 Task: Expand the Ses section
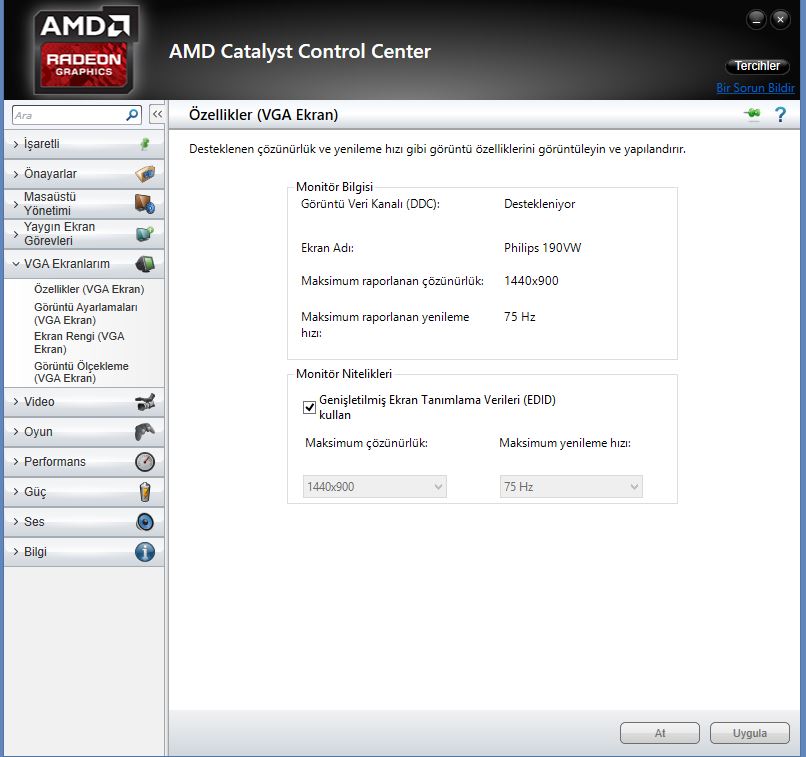point(83,522)
